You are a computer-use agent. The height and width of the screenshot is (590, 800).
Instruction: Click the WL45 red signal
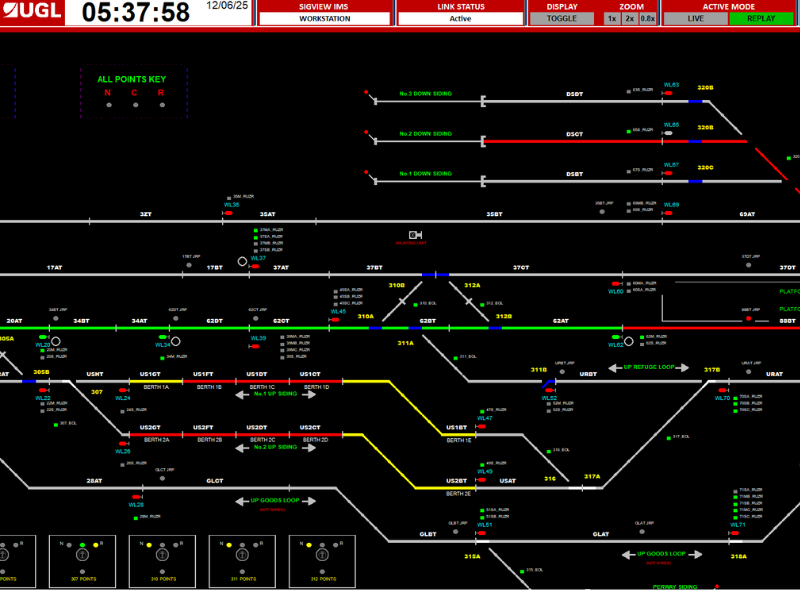point(335,319)
